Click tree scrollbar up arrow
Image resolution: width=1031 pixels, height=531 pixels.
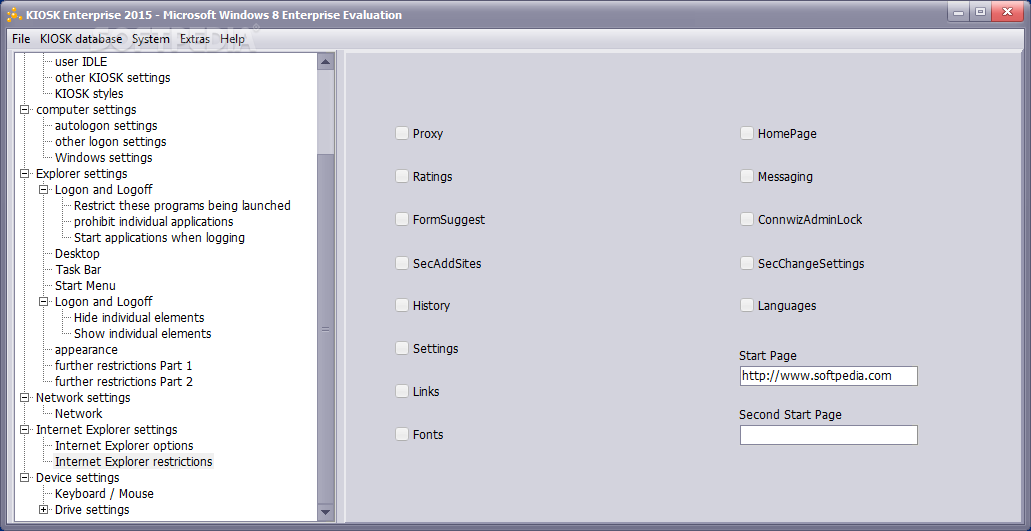click(325, 62)
